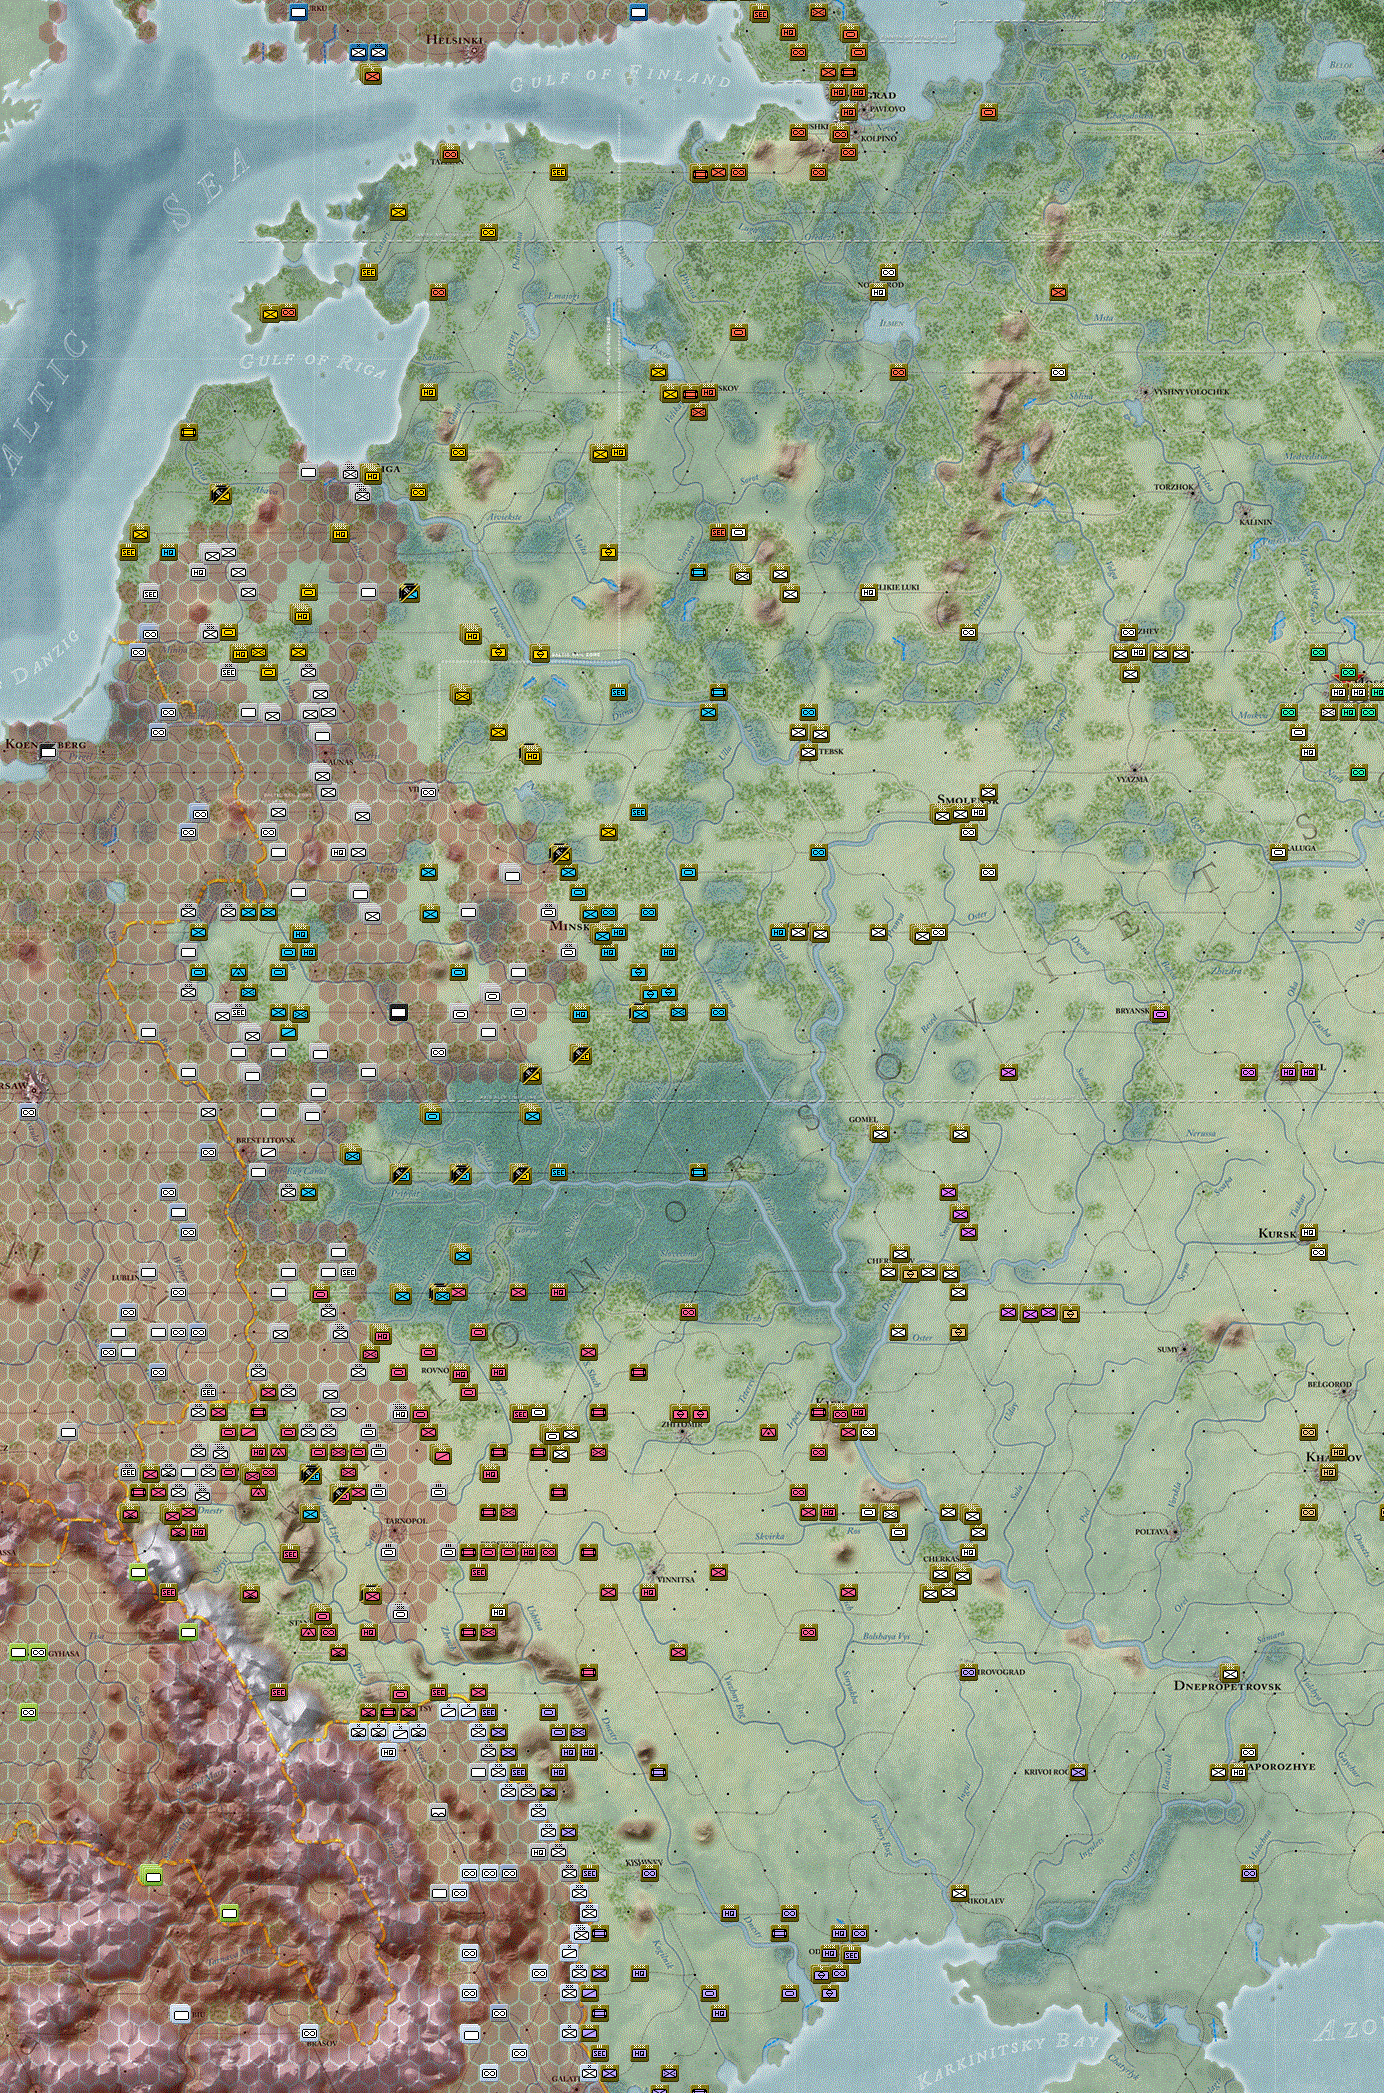
Task: Select the red infantry counter just below Helsinki's blue counters
Action: point(372,74)
